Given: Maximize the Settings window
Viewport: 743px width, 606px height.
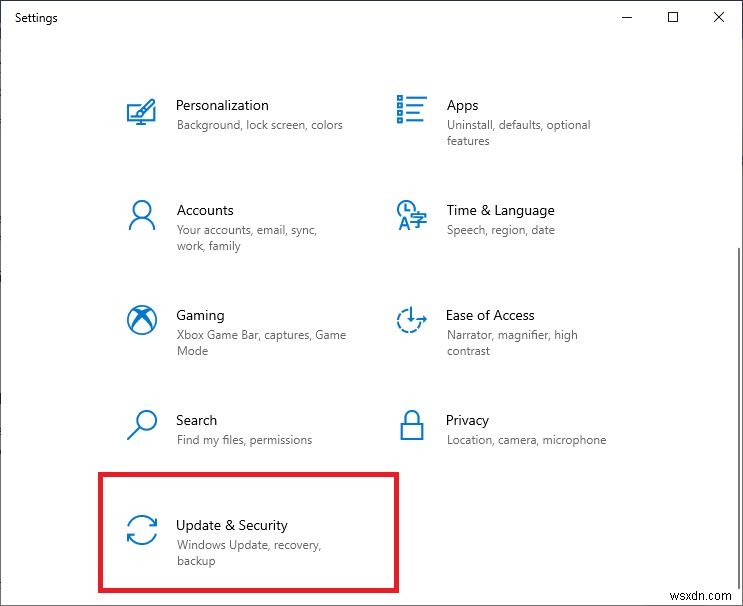Looking at the screenshot, I should (x=673, y=17).
